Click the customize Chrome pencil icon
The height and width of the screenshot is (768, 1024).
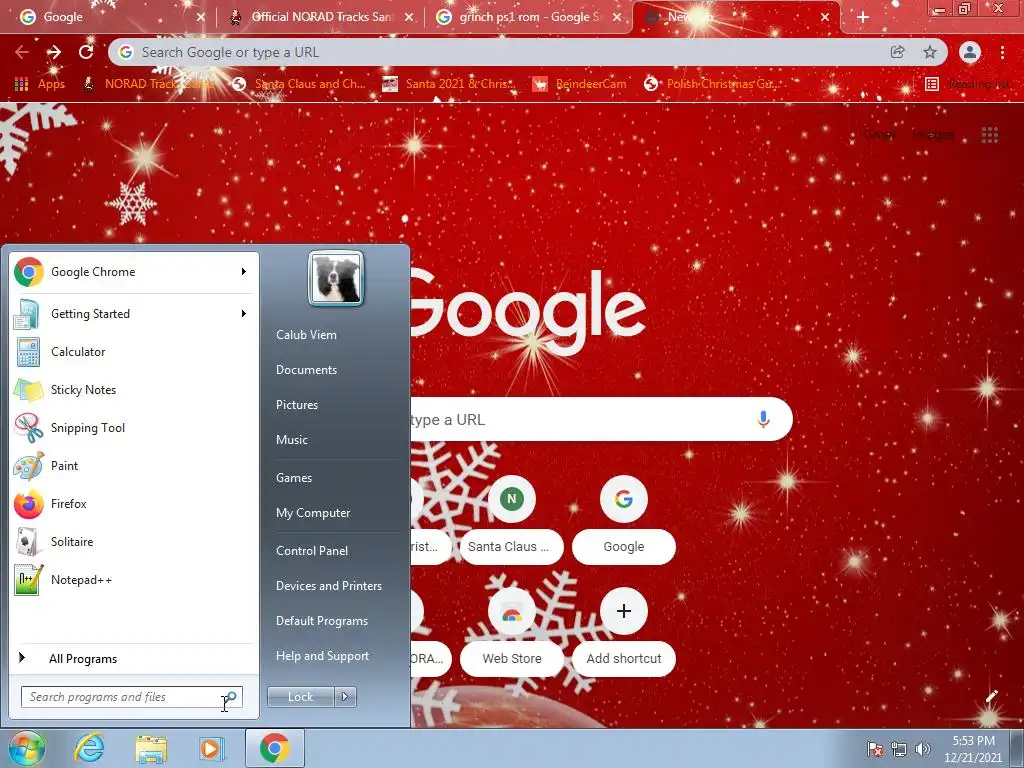[x=991, y=697]
